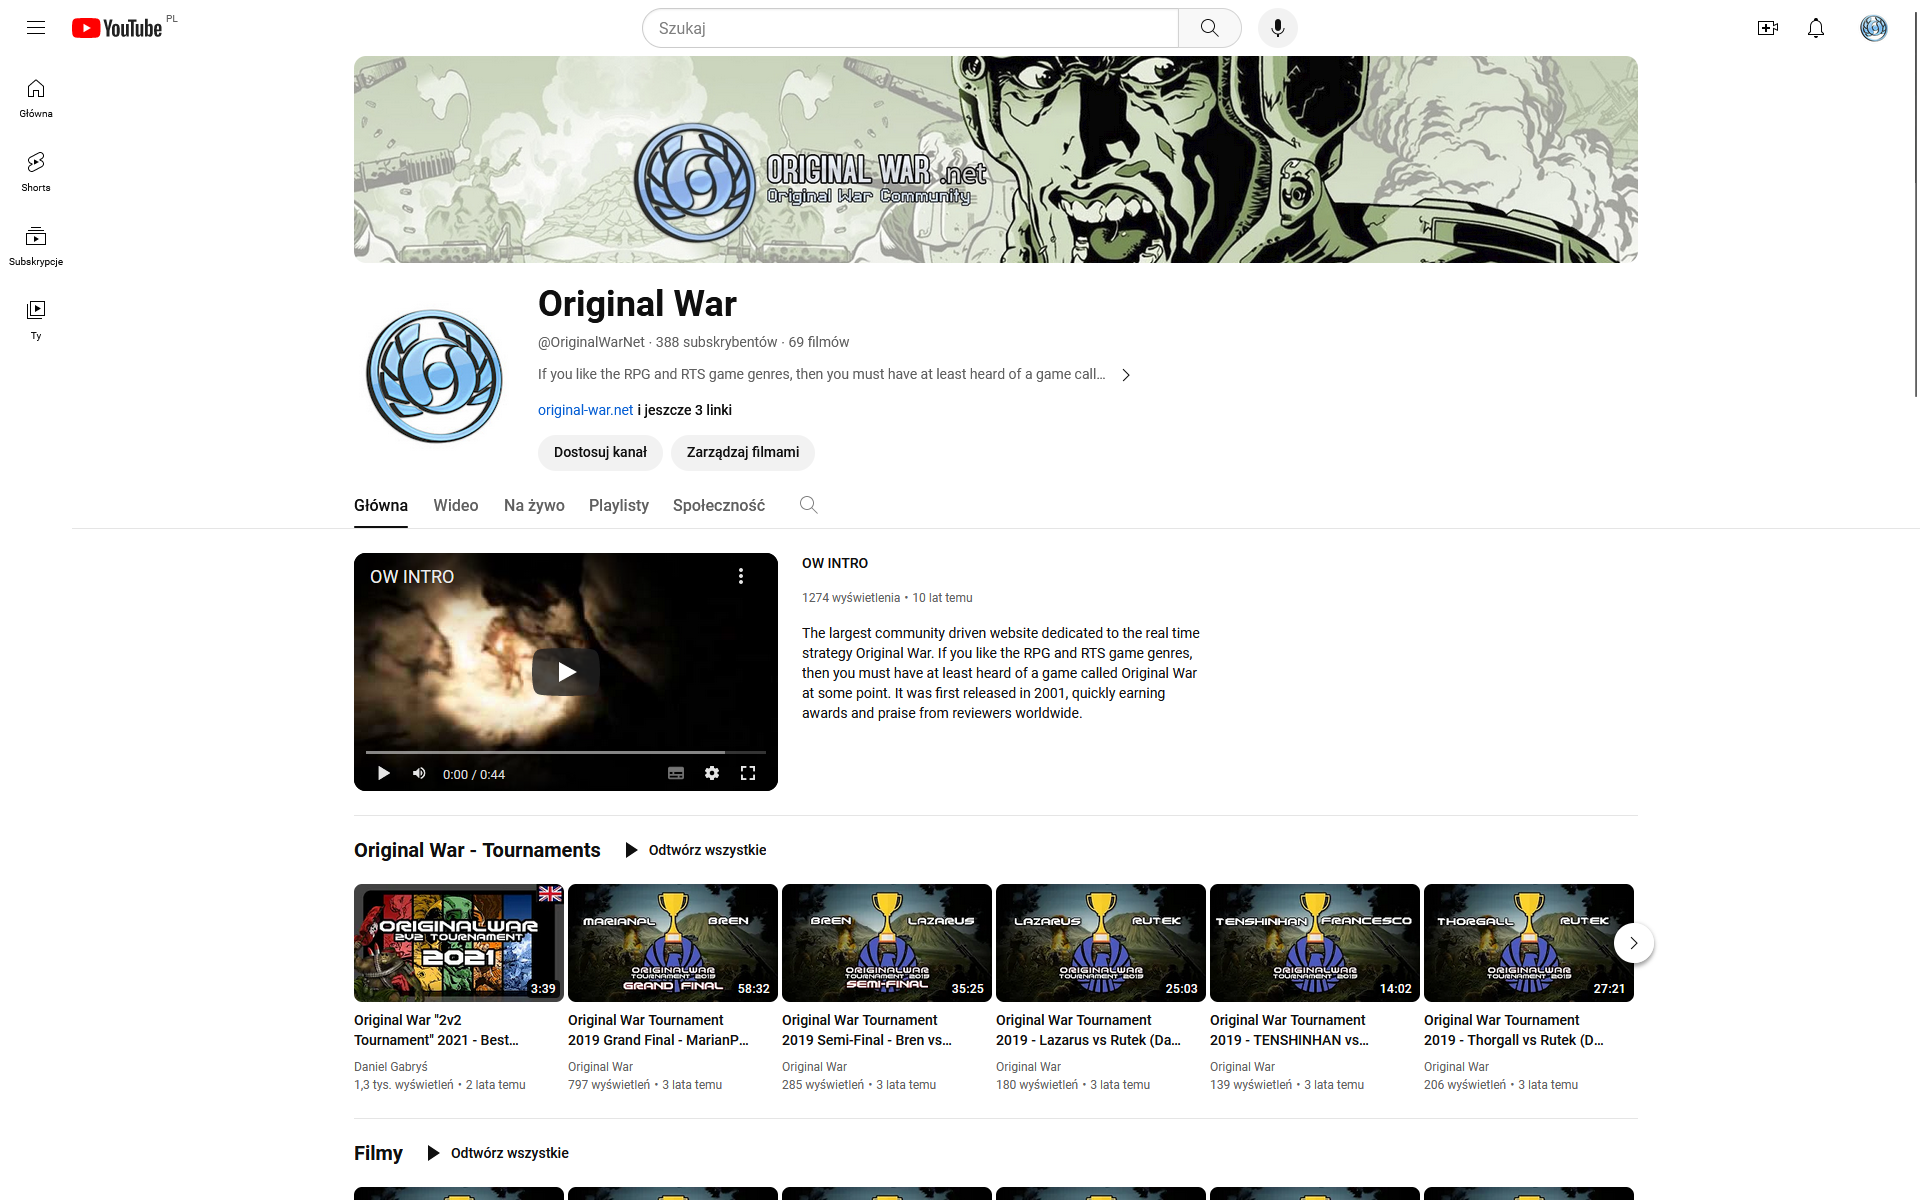
Task: Open notifications bell
Action: pyautogui.click(x=1816, y=28)
